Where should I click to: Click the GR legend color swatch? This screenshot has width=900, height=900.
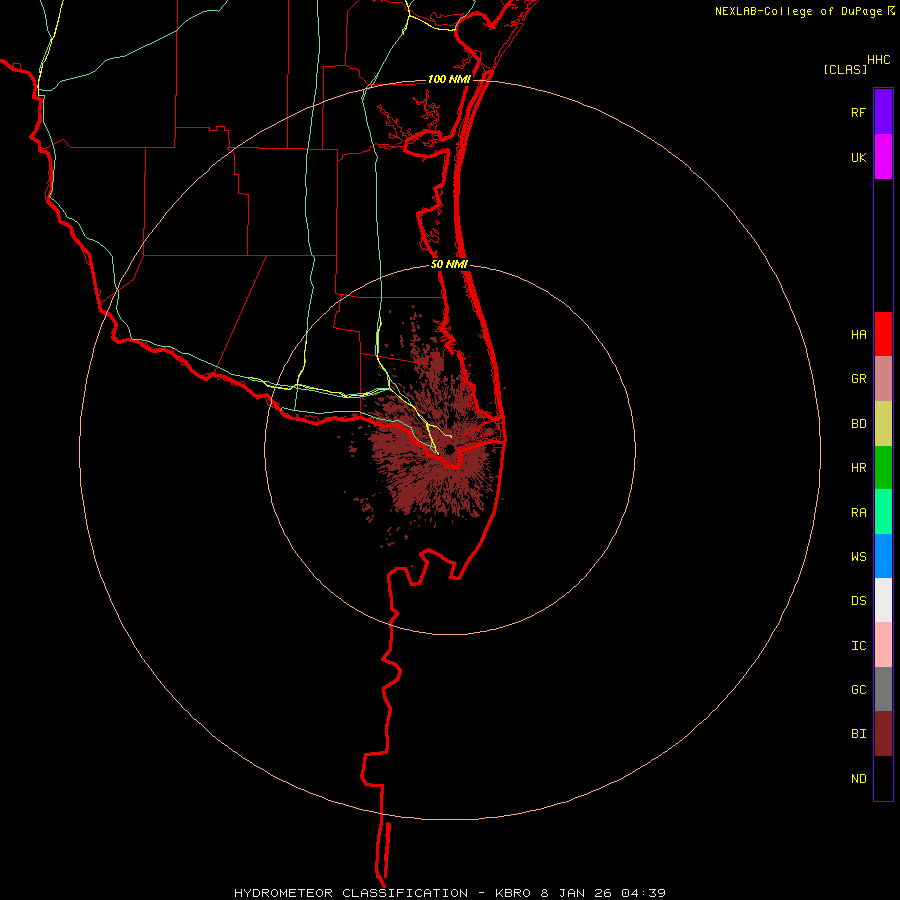tap(883, 379)
